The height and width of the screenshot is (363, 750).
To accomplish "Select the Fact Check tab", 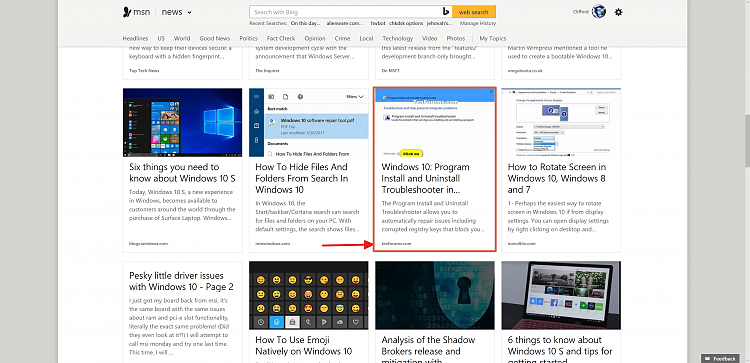I will coord(281,38).
